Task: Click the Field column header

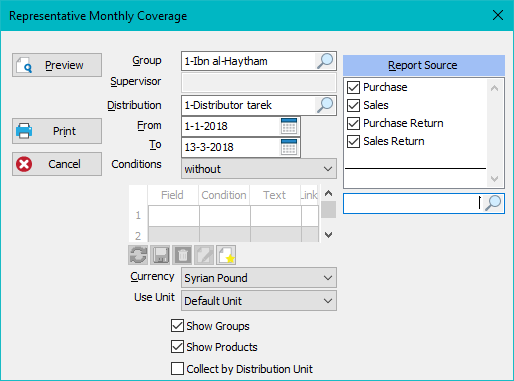Action: tap(173, 195)
